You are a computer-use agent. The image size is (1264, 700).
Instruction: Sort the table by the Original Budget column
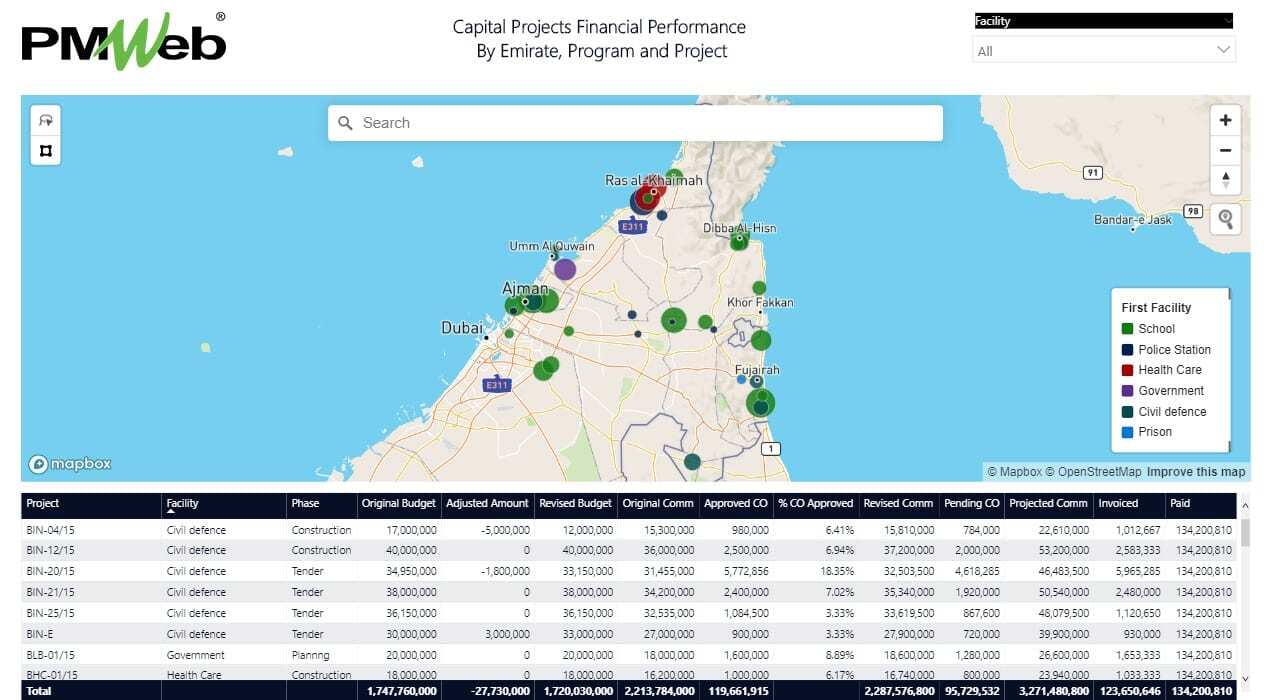tap(397, 504)
